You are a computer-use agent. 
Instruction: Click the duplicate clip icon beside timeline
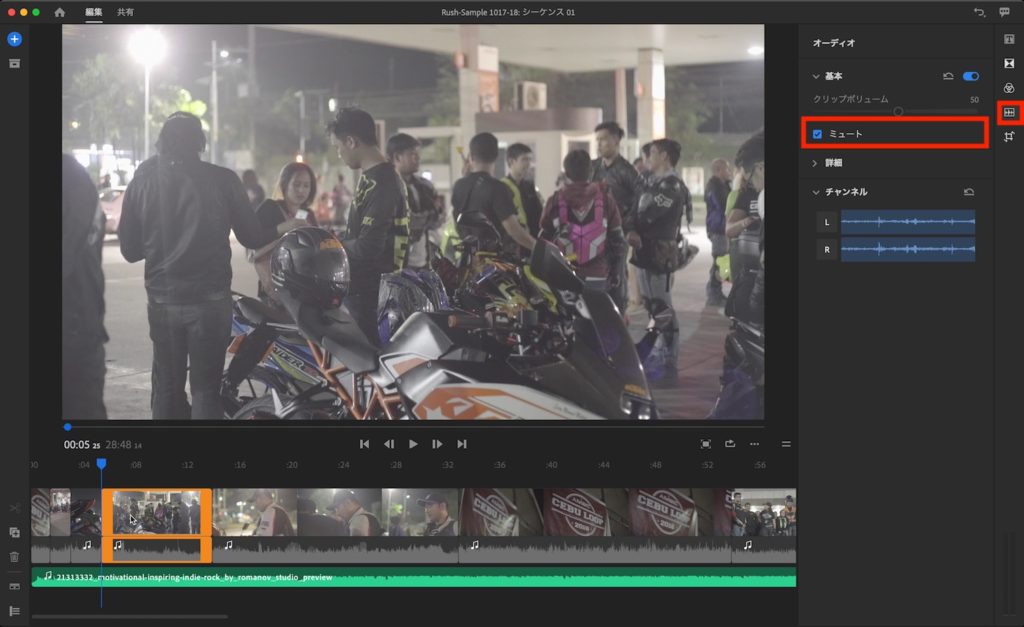[x=14, y=533]
